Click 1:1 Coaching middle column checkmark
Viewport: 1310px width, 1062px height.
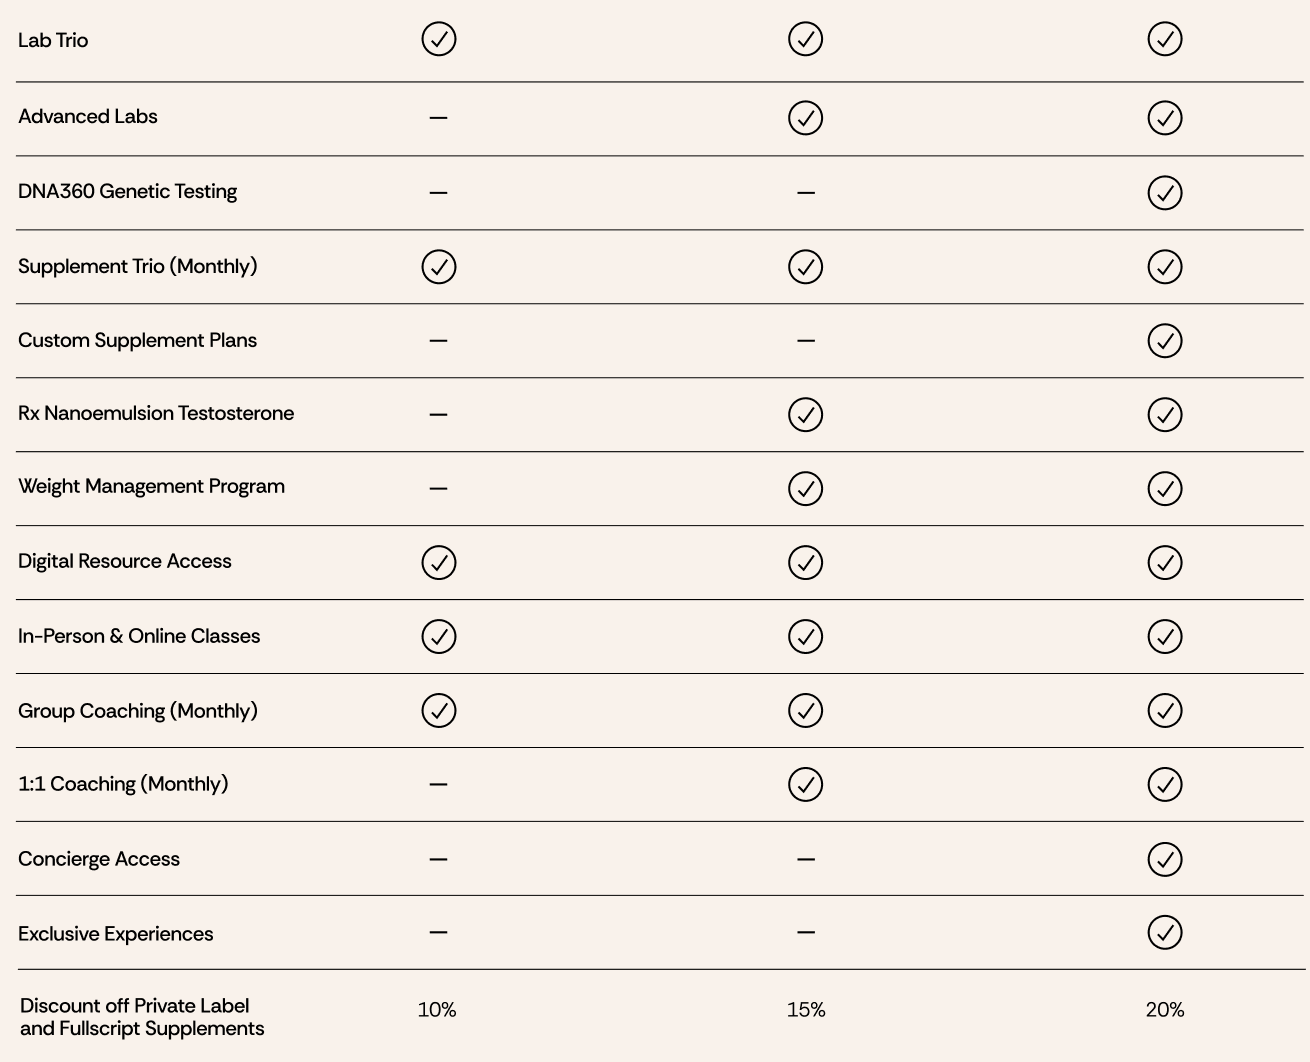click(805, 784)
